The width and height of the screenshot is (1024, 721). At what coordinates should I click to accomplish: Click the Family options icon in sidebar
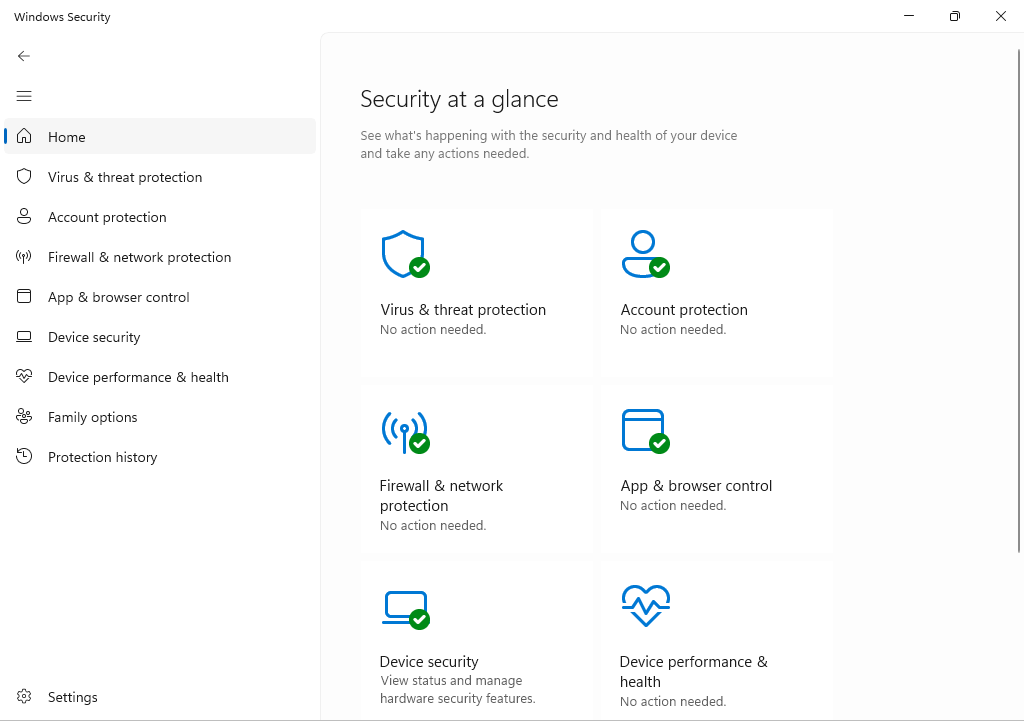(x=25, y=417)
